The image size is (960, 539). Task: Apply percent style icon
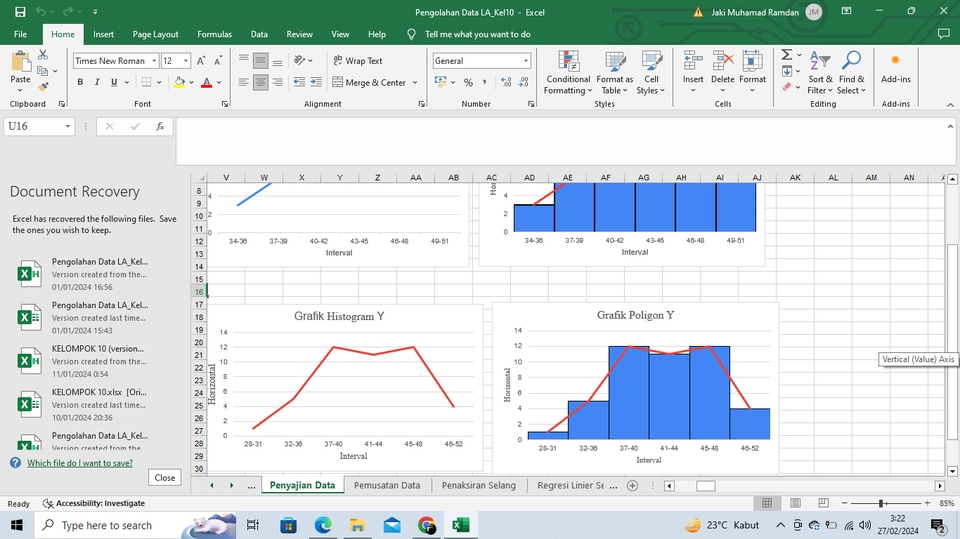[x=468, y=82]
